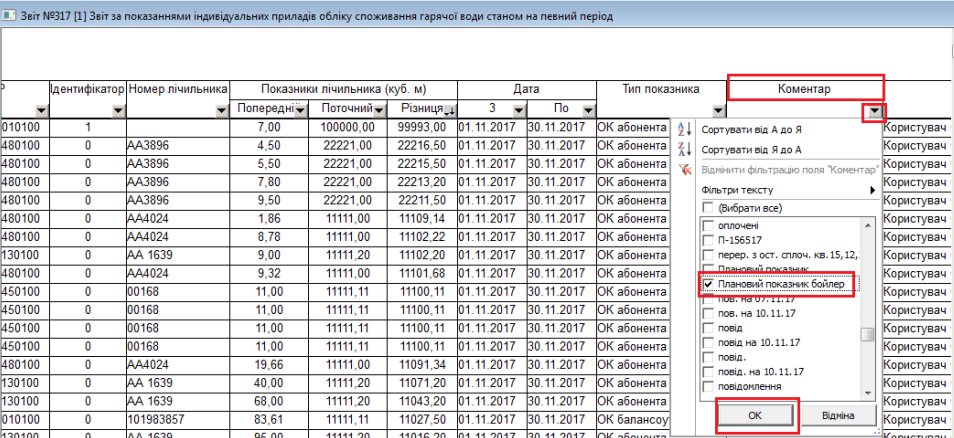Open the Тип показника filter dropdown
The height and width of the screenshot is (438, 954).
(x=719, y=110)
